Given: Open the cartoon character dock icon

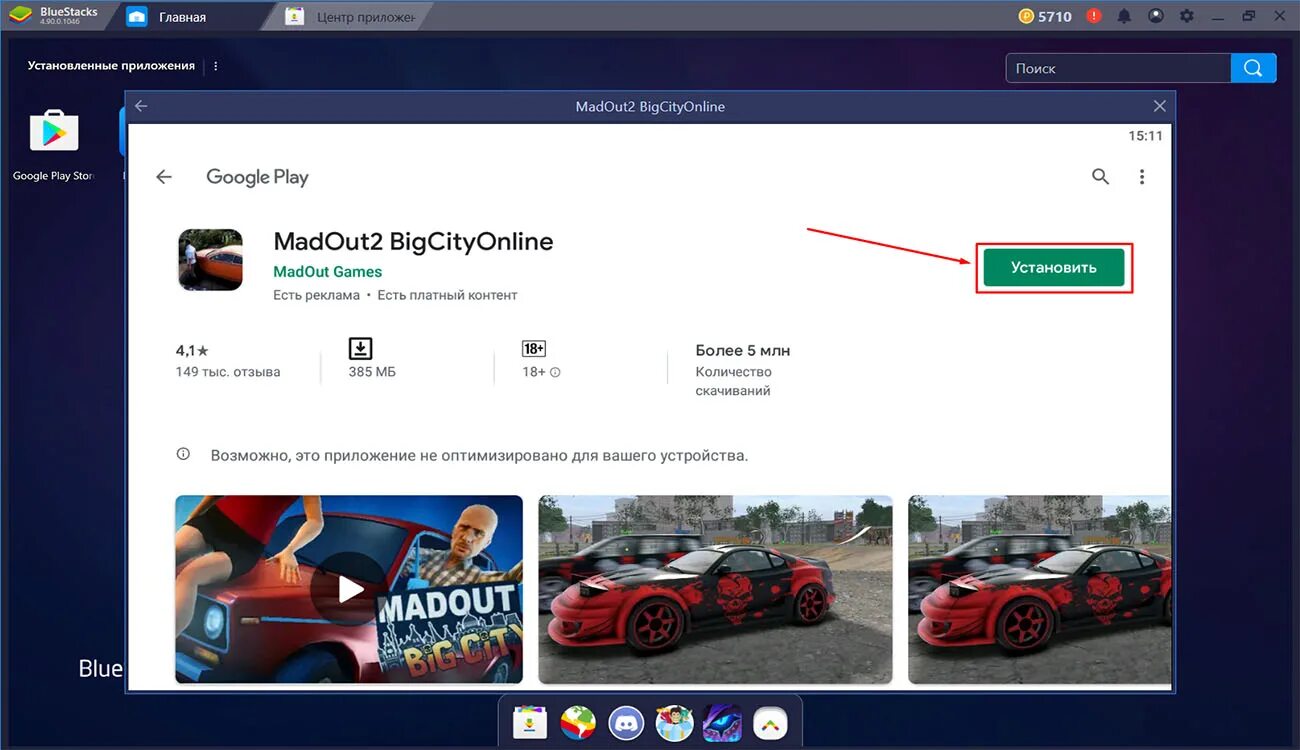Looking at the screenshot, I should click(674, 721).
